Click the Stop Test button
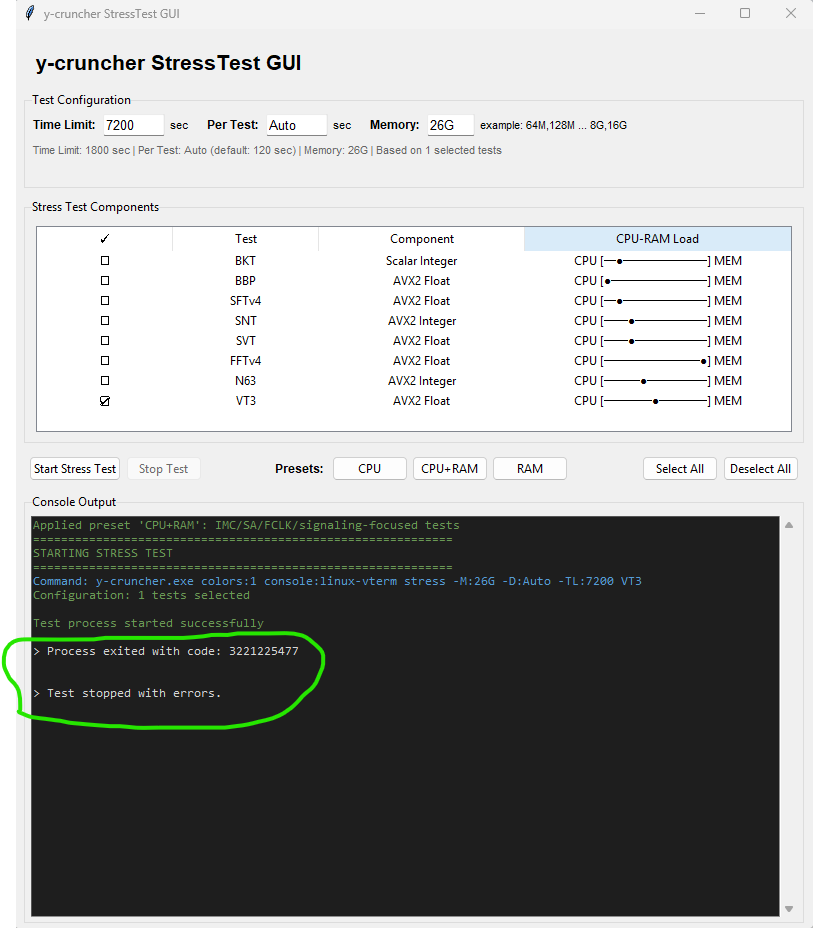Image resolution: width=813 pixels, height=928 pixels. (163, 469)
